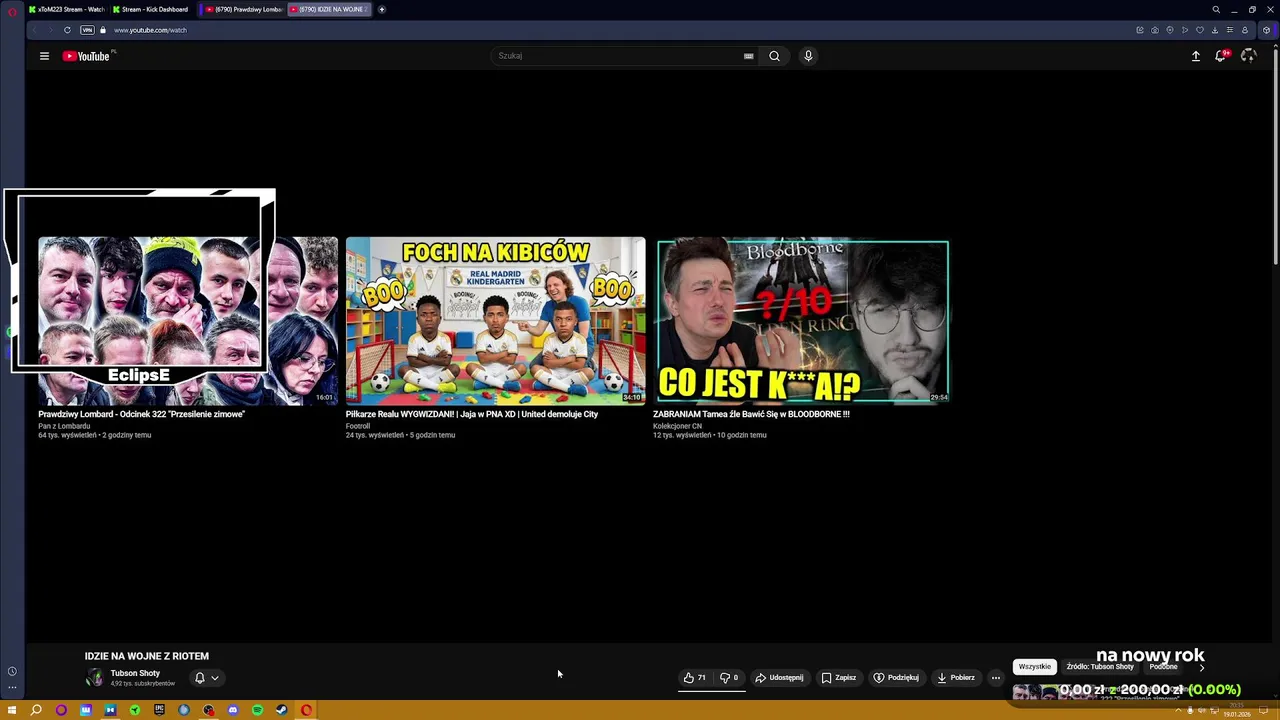1280x720 pixels.
Task: Toggle subscription notification bell
Action: click(199, 678)
